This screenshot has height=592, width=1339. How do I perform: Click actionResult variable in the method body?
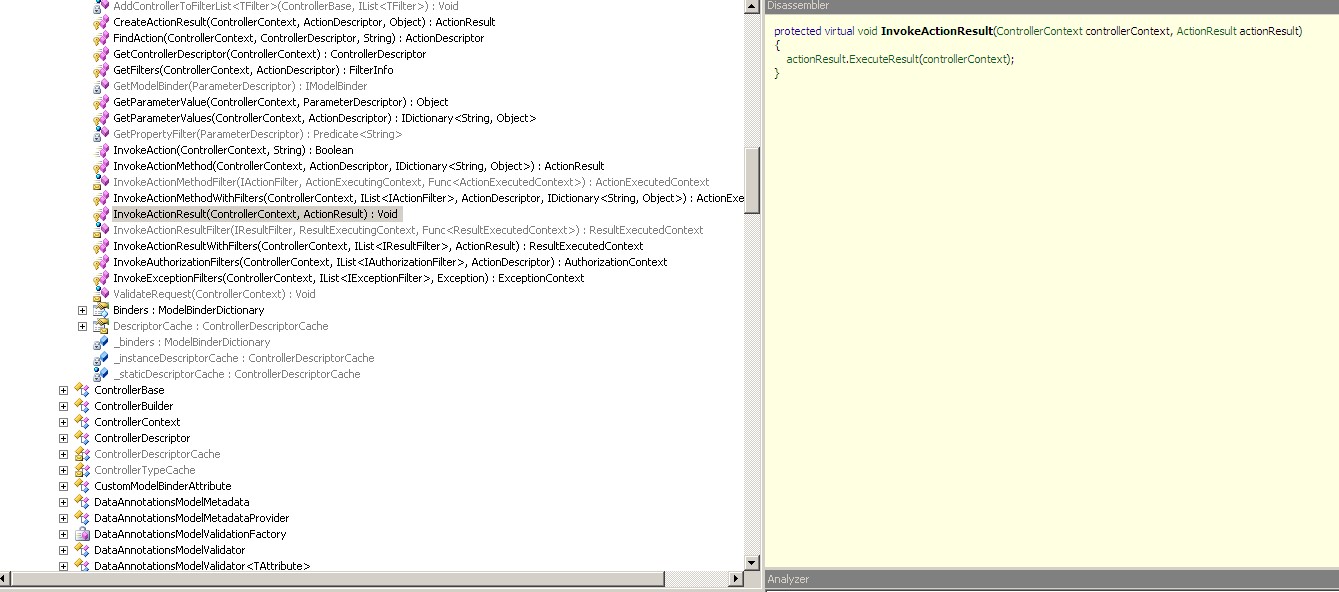coord(816,59)
